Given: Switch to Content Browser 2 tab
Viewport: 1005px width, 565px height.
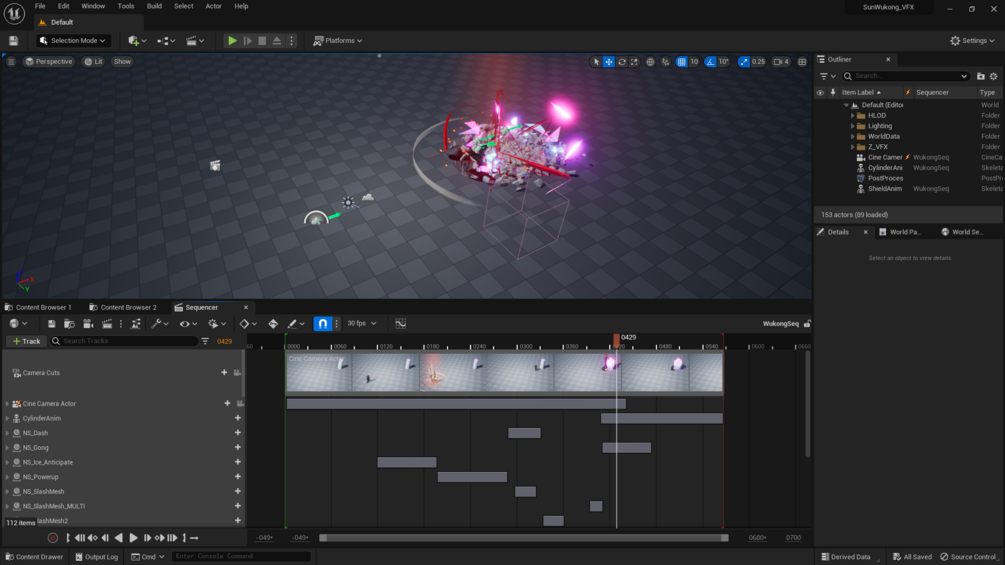Looking at the screenshot, I should (123, 307).
